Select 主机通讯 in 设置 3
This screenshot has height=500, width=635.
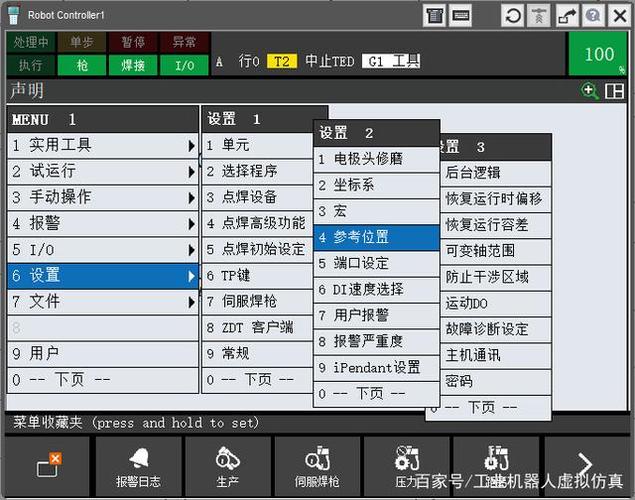point(495,356)
